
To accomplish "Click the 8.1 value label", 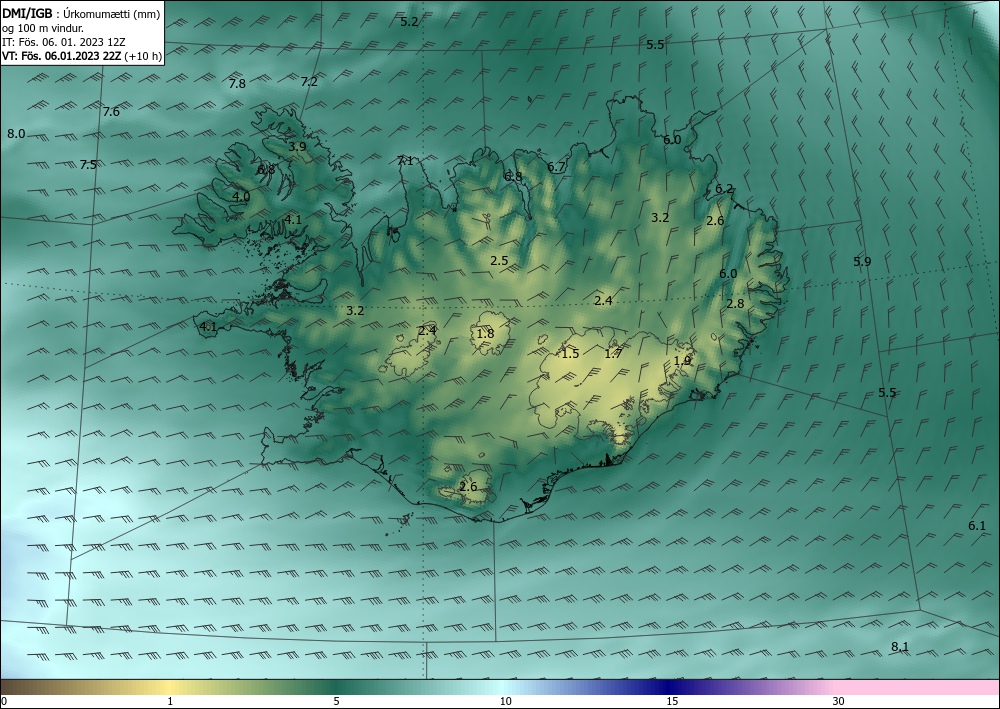I will coord(900,647).
